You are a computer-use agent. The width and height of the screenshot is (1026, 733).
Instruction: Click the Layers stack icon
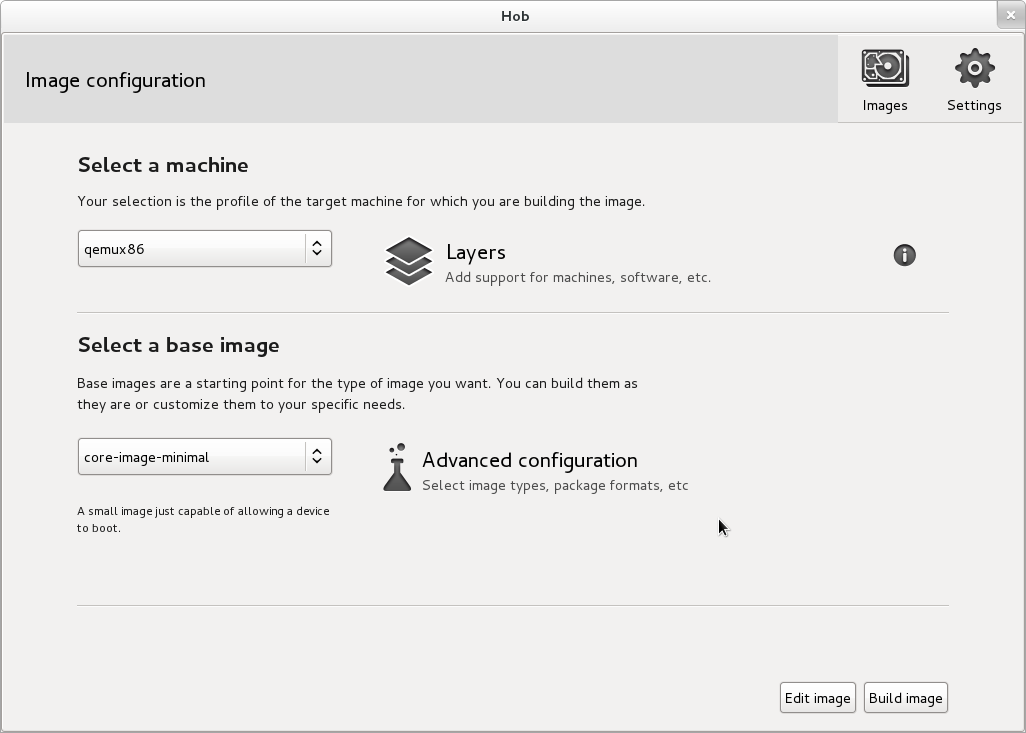pos(409,261)
